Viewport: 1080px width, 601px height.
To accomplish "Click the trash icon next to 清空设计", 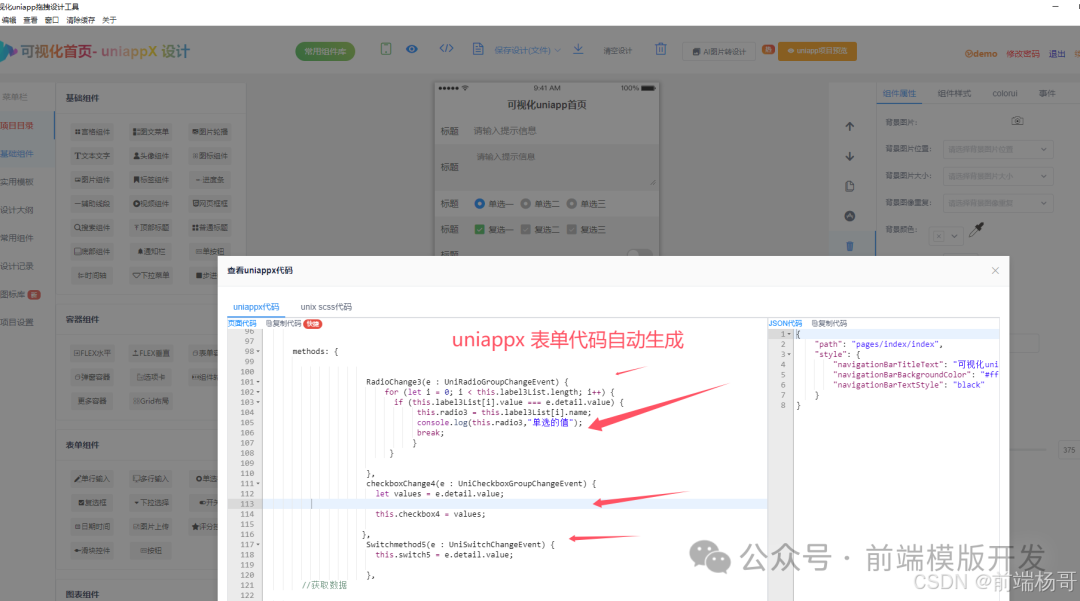I will pos(661,49).
